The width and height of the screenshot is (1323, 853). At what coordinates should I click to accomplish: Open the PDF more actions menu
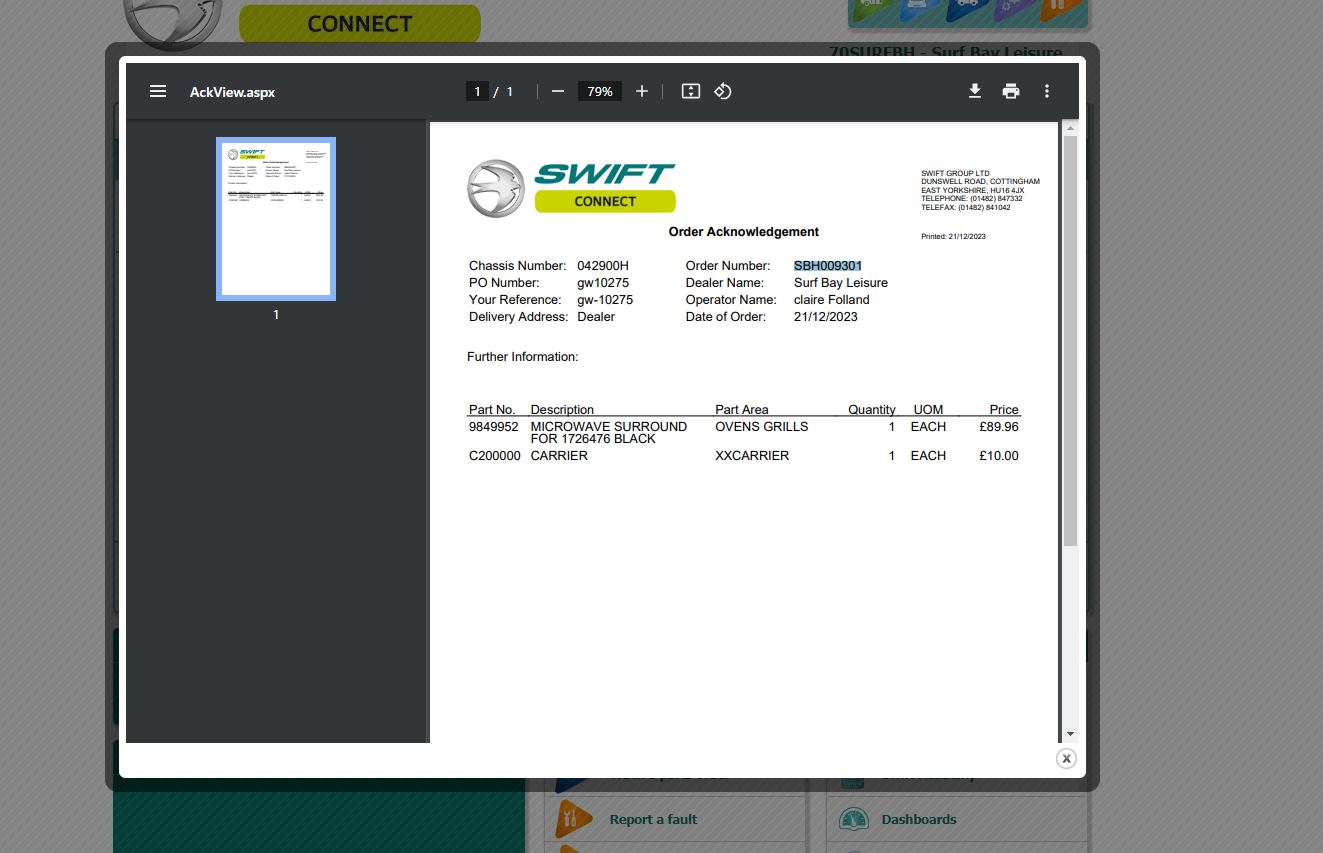coord(1047,91)
